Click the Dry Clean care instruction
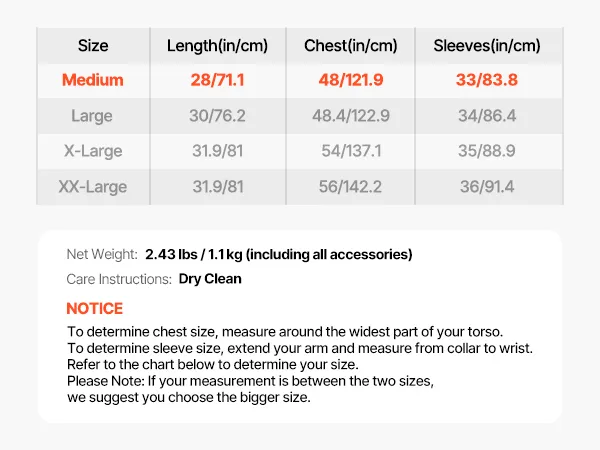600x450 pixels. click(x=210, y=279)
